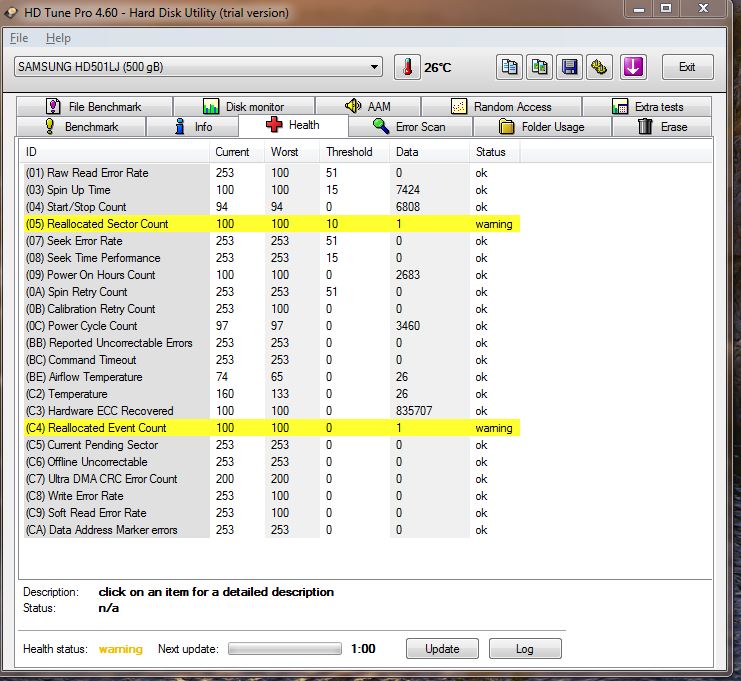Click the orange warning Health status text
This screenshot has width=741, height=681.
121,649
